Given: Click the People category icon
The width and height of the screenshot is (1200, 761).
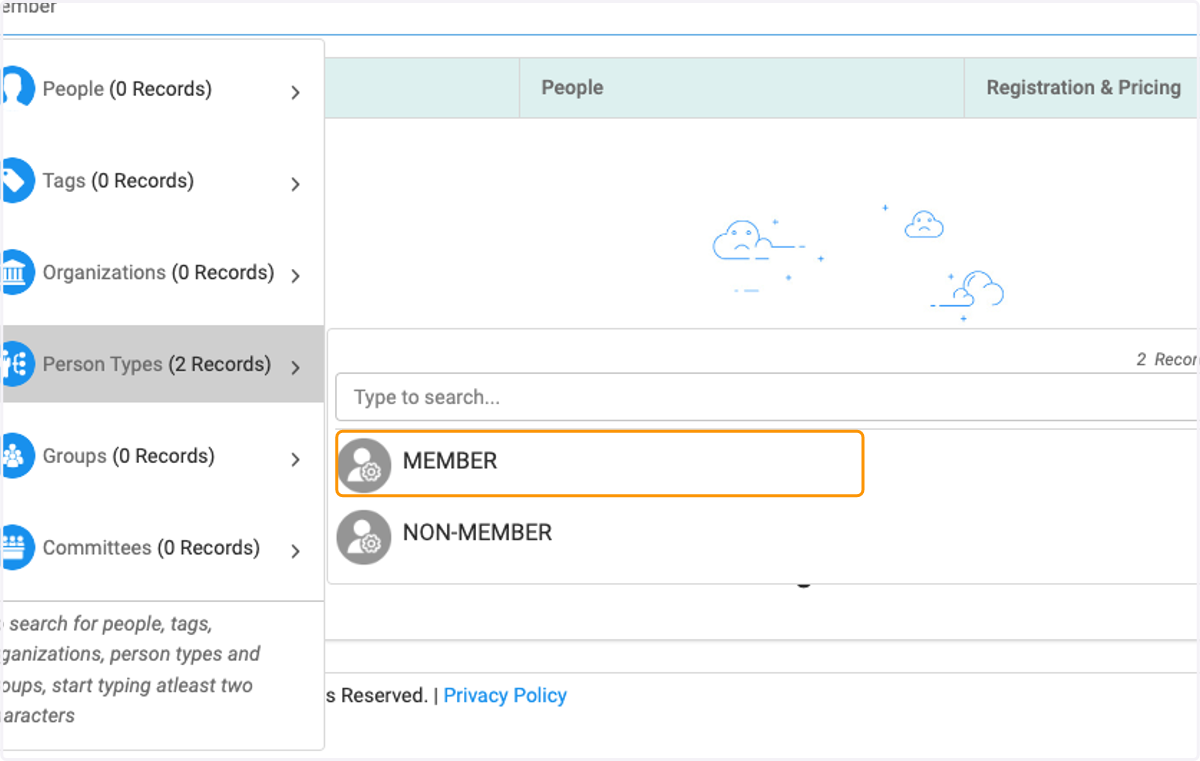Looking at the screenshot, I should 18,88.
